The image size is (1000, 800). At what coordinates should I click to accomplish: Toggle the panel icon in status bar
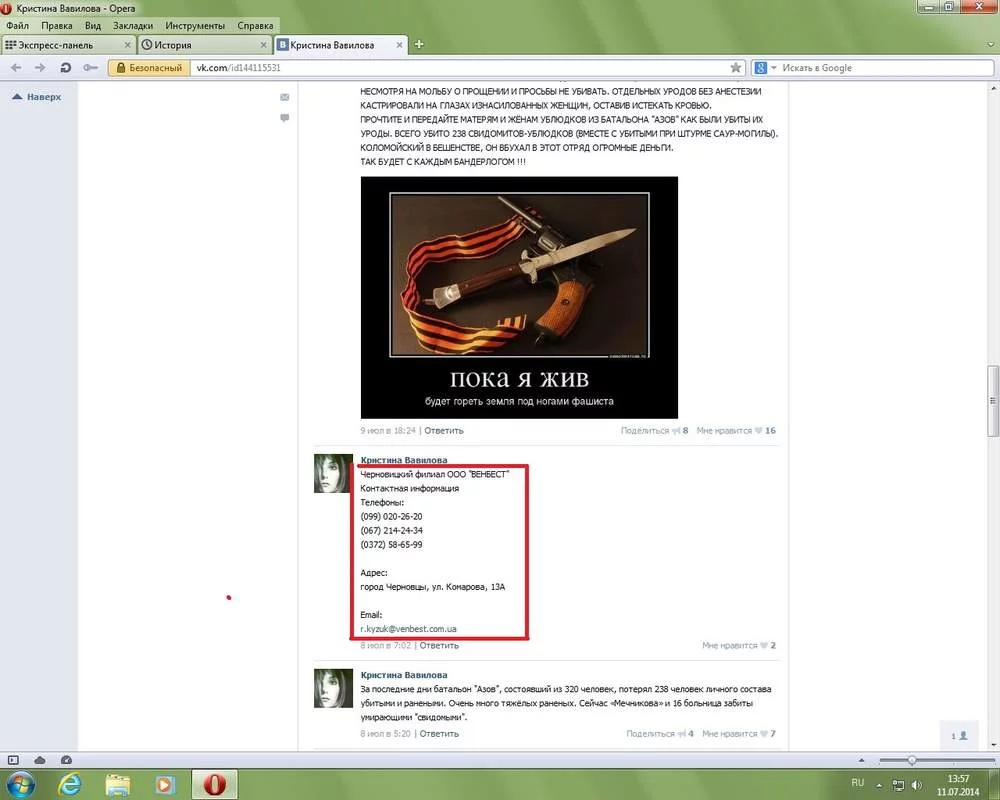point(13,760)
